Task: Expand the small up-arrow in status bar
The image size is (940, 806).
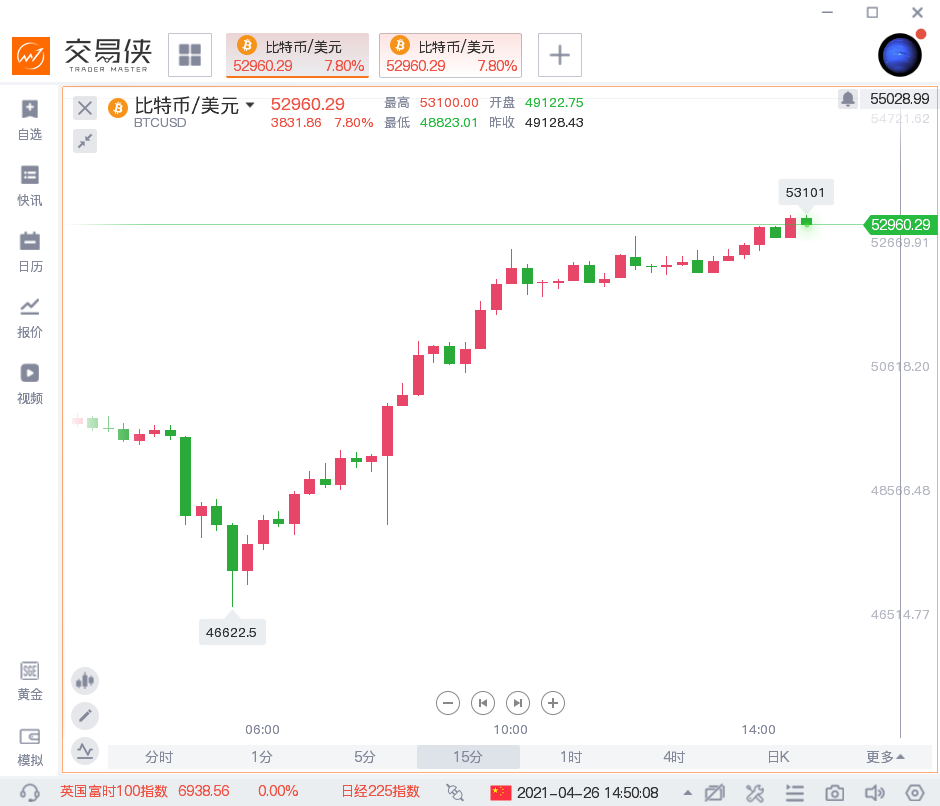Action: click(x=688, y=793)
